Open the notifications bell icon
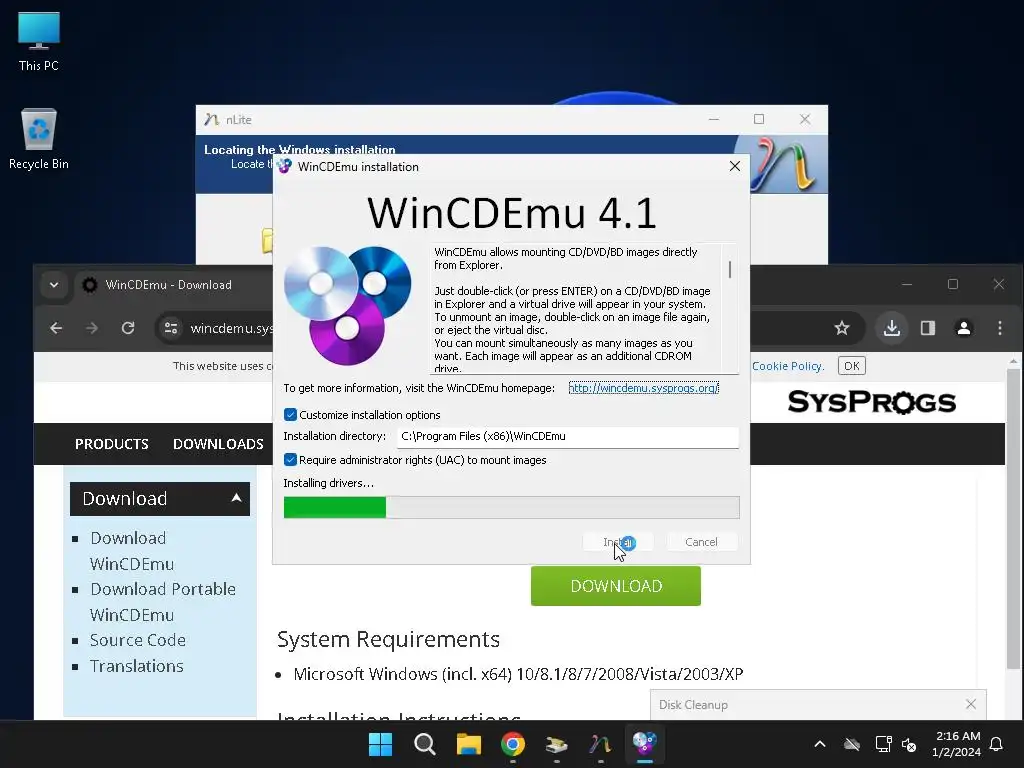This screenshot has width=1024, height=768. (997, 744)
